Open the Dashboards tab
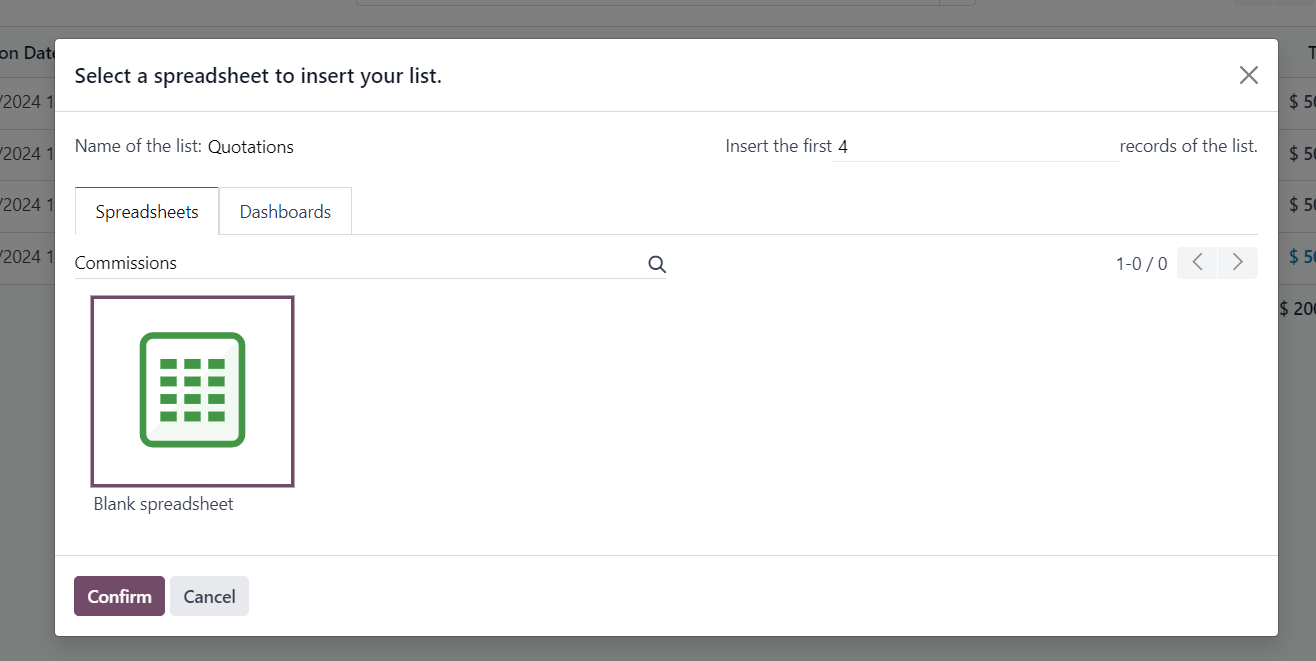 [285, 212]
